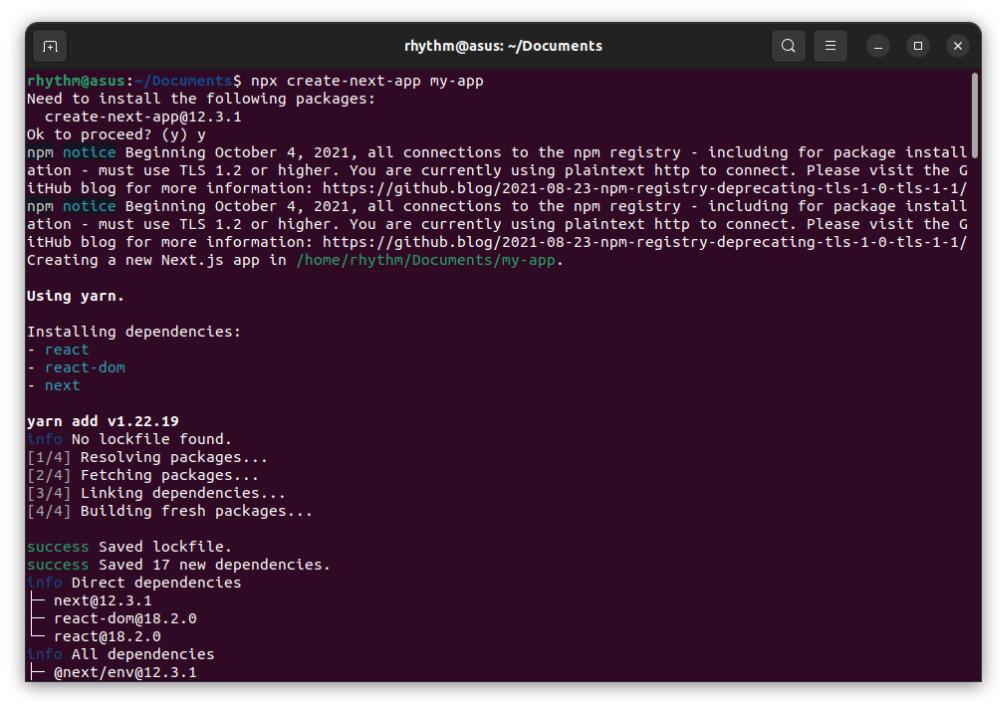Select the react dependency entry
The height and width of the screenshot is (711, 1008).
[x=68, y=349]
